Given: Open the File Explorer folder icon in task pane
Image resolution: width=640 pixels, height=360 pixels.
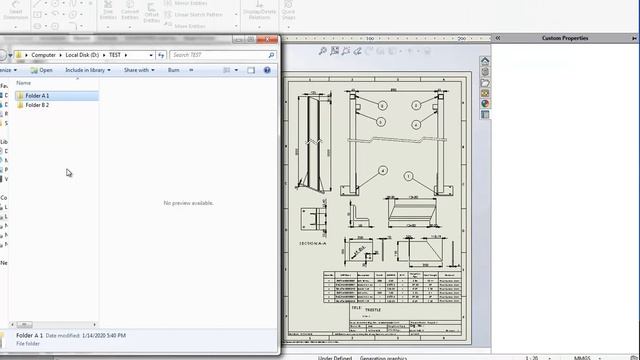Looking at the screenshot, I should [485, 83].
